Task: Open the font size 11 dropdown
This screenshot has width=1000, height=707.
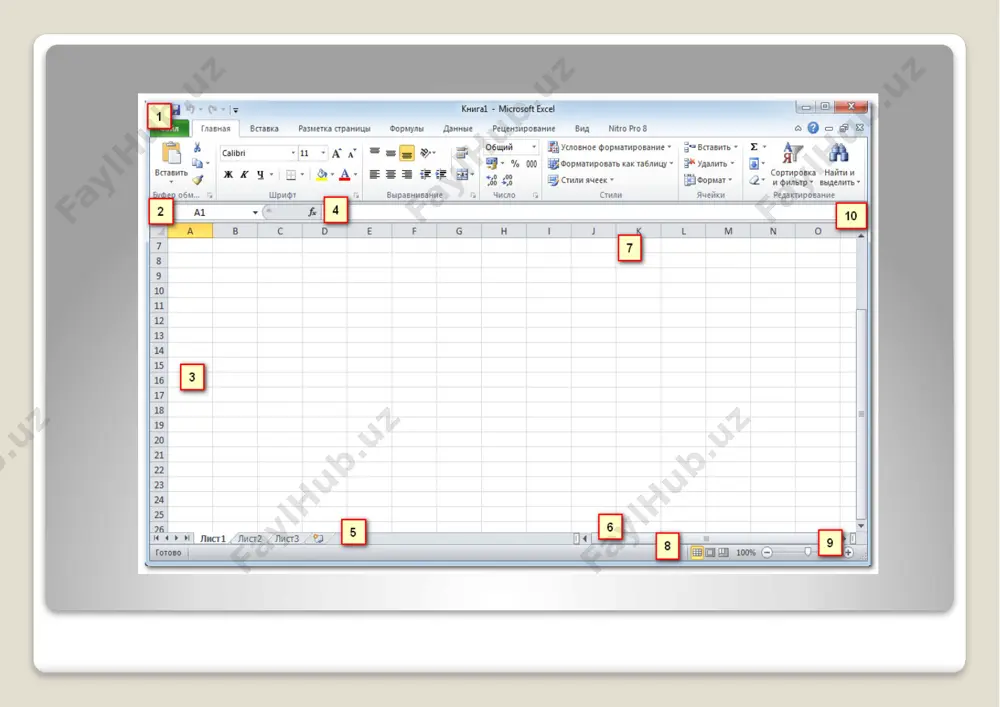Action: pos(323,153)
